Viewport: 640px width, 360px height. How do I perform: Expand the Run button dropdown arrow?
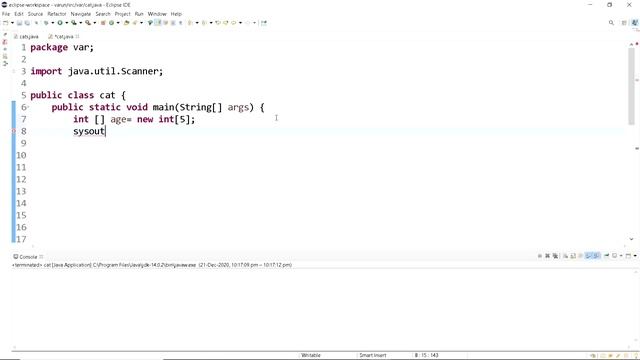67,23
